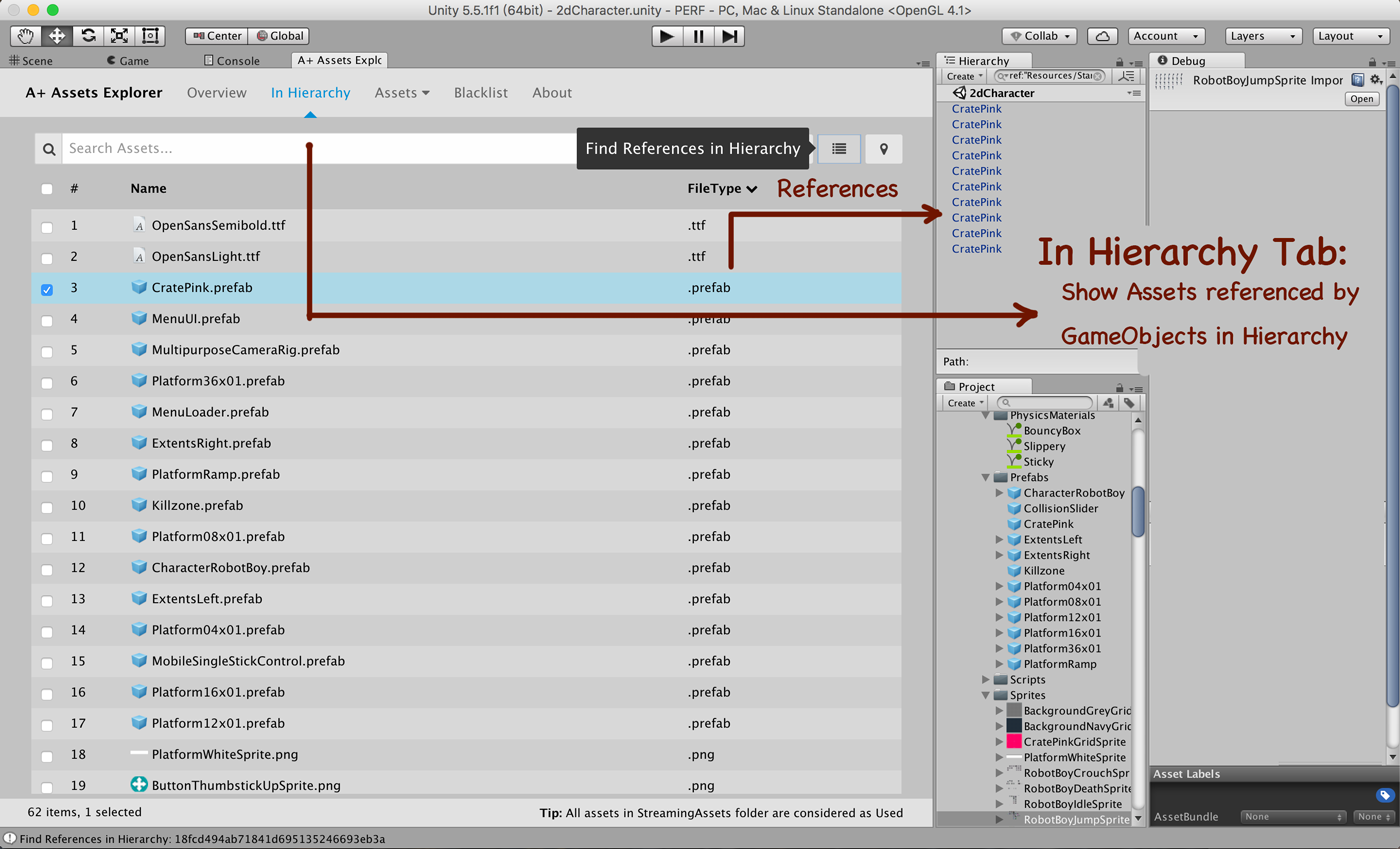Check the MenuUI.prefab checkbox
This screenshot has width=1400, height=849.
pyautogui.click(x=47, y=321)
